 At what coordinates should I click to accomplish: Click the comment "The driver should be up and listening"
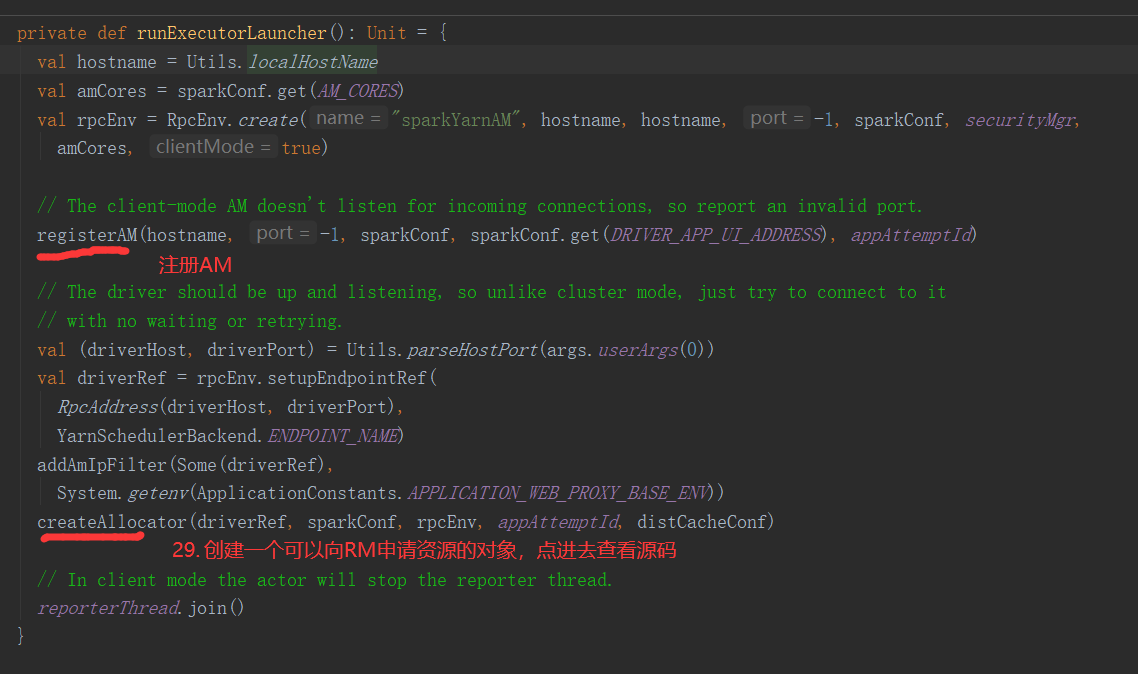[491, 292]
